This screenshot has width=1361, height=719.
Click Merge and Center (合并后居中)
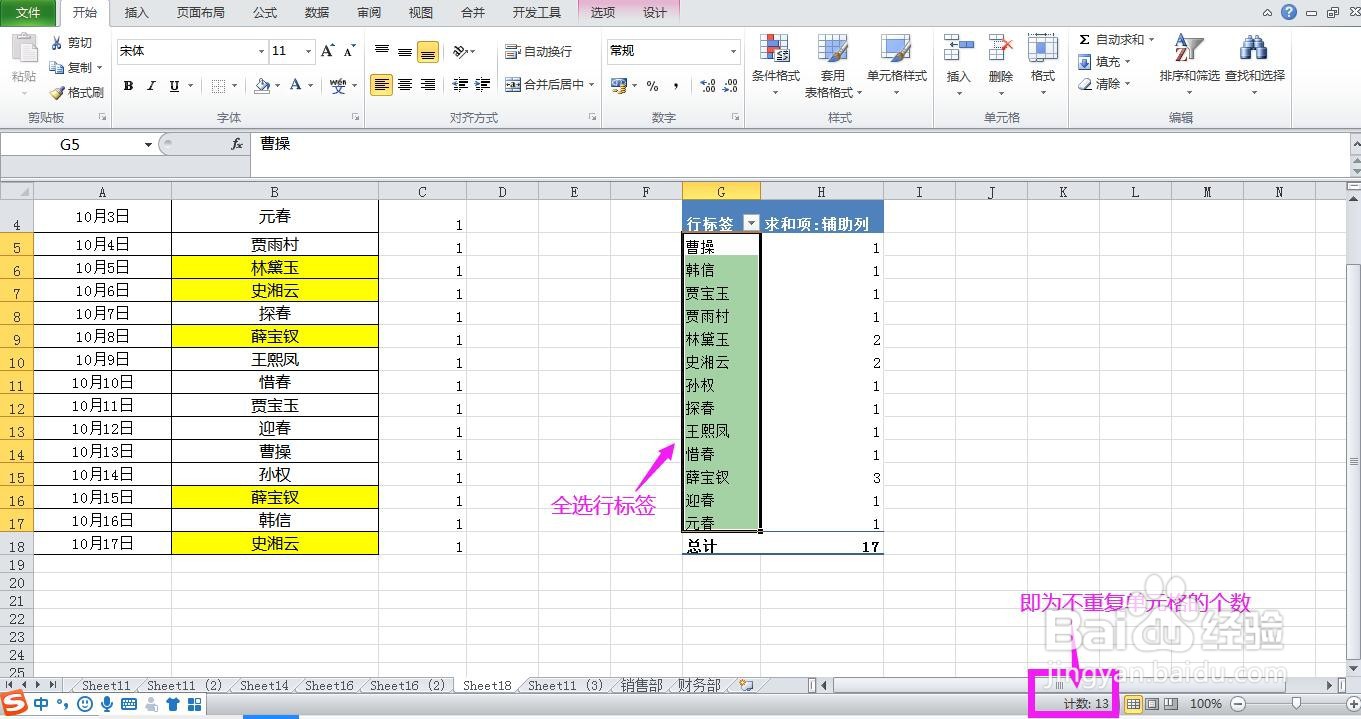[x=544, y=85]
